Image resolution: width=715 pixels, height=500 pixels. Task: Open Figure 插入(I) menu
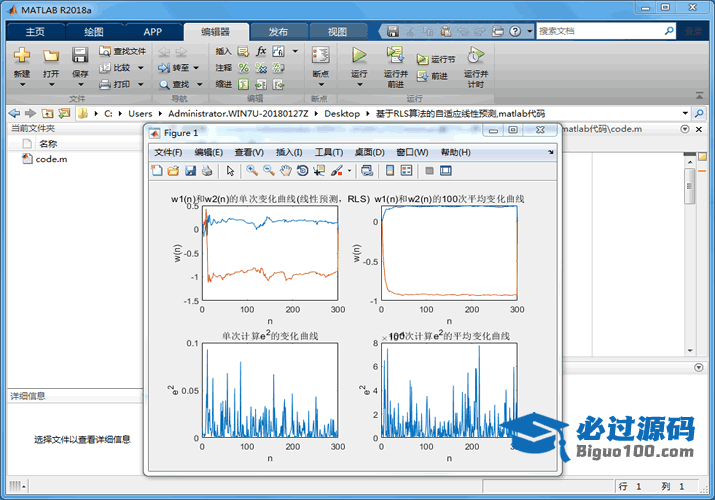(289, 152)
